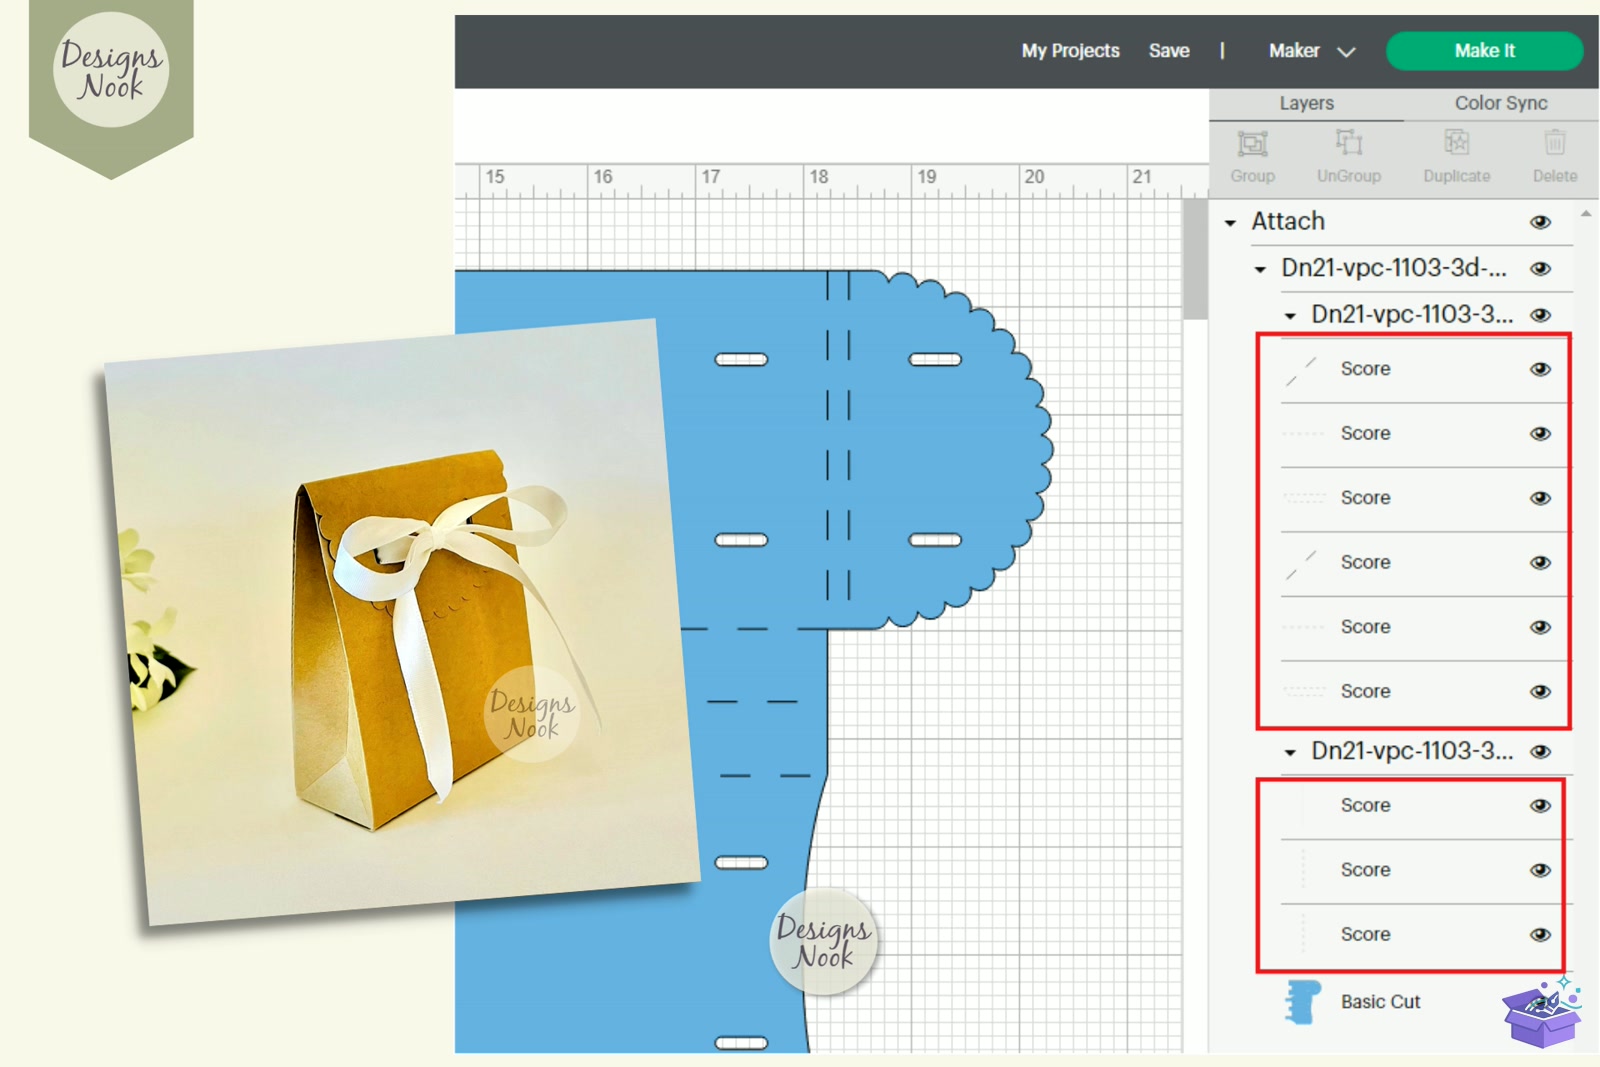Screen dimensions: 1600x1067
Task: Open the Maker machine dropdown
Action: click(x=1311, y=51)
